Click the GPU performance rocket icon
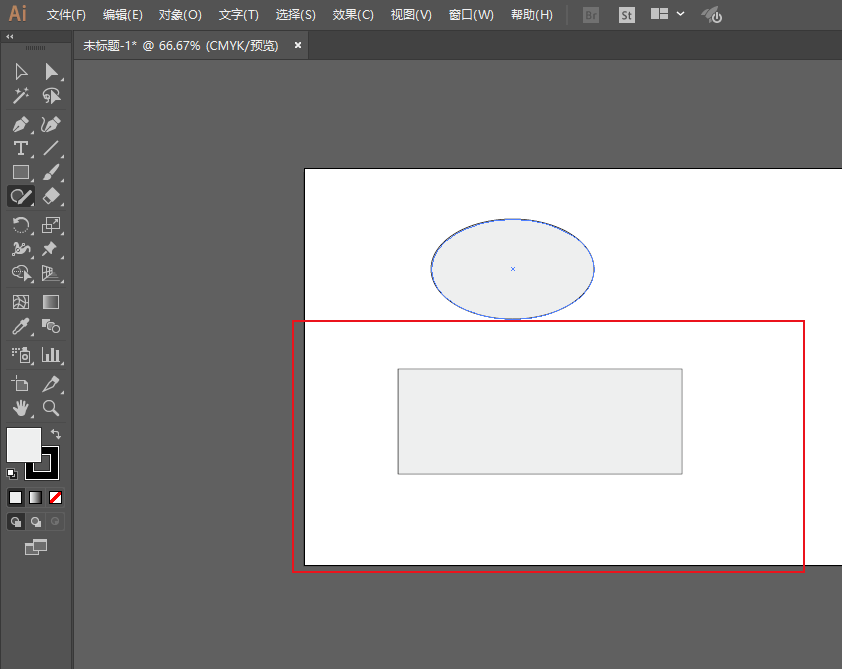 pyautogui.click(x=711, y=14)
